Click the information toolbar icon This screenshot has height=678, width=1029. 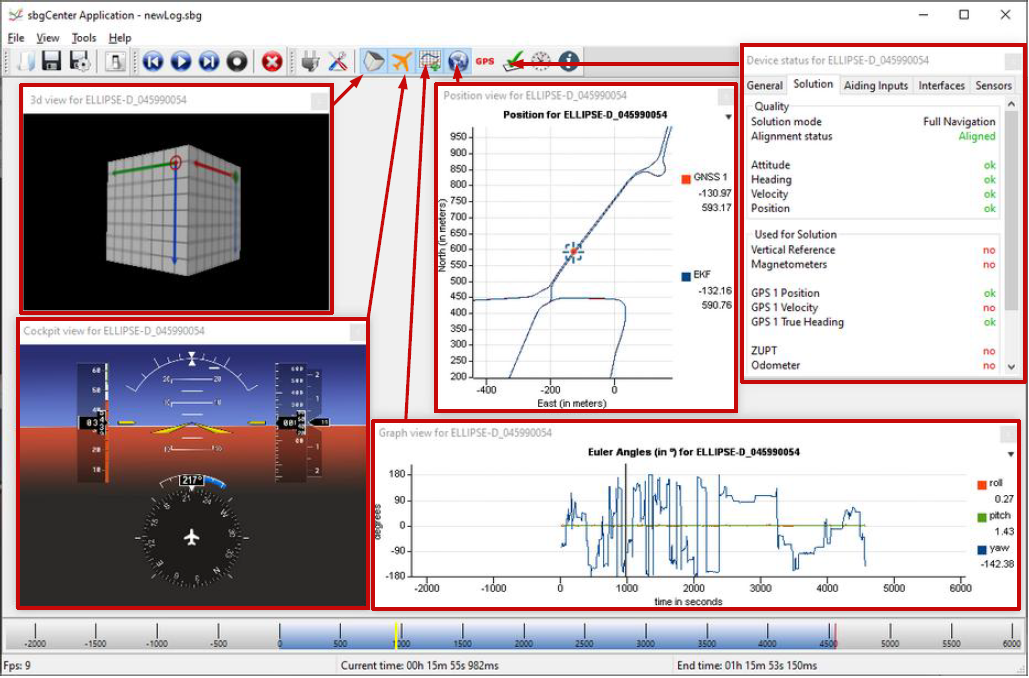coord(567,60)
